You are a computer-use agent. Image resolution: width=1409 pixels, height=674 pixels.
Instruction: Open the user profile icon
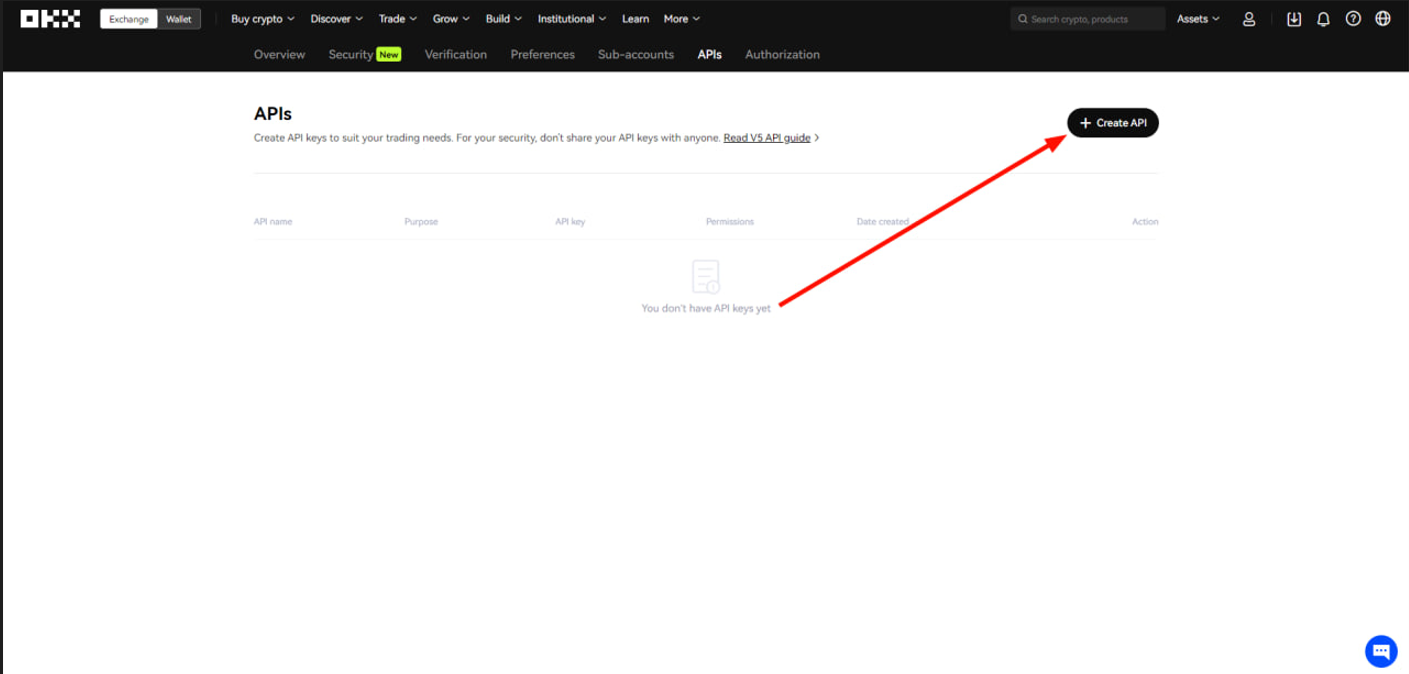(x=1248, y=18)
